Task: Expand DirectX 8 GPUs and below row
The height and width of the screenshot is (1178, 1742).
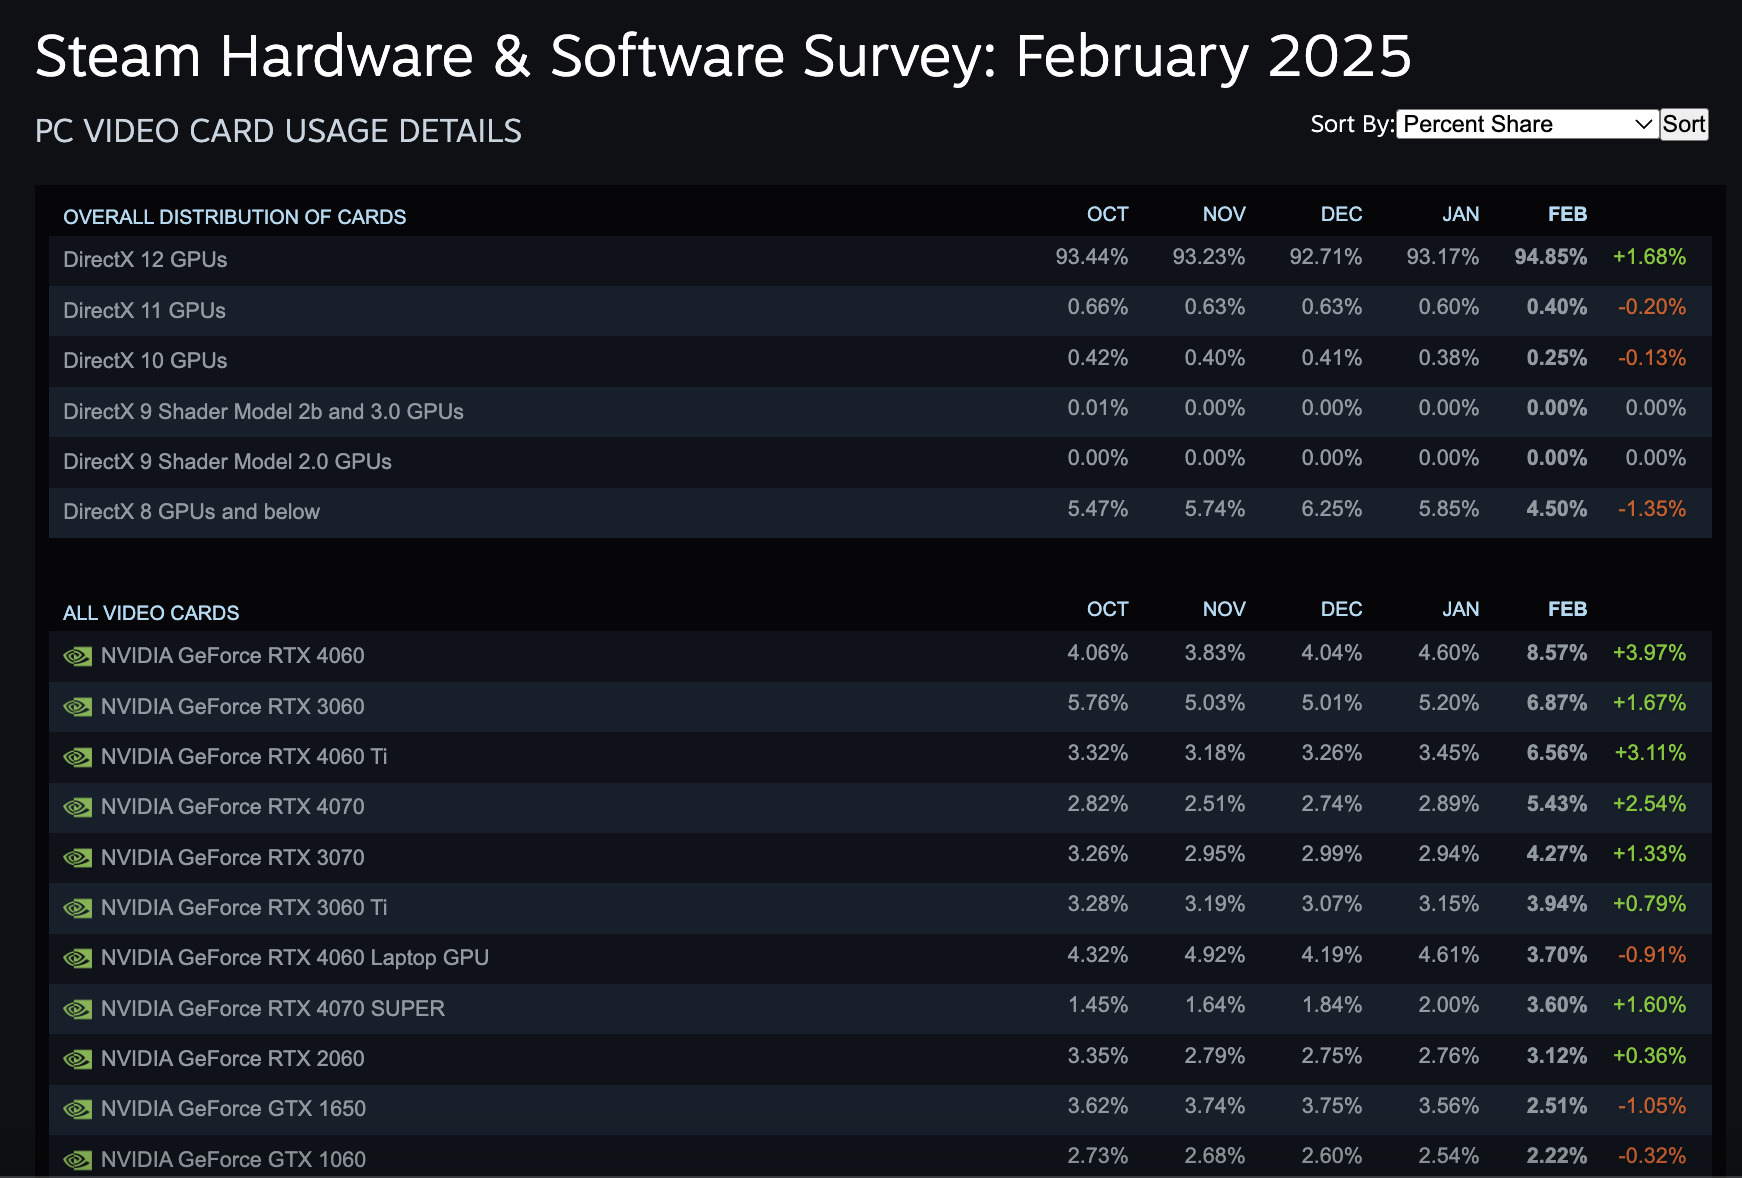Action: pos(880,512)
